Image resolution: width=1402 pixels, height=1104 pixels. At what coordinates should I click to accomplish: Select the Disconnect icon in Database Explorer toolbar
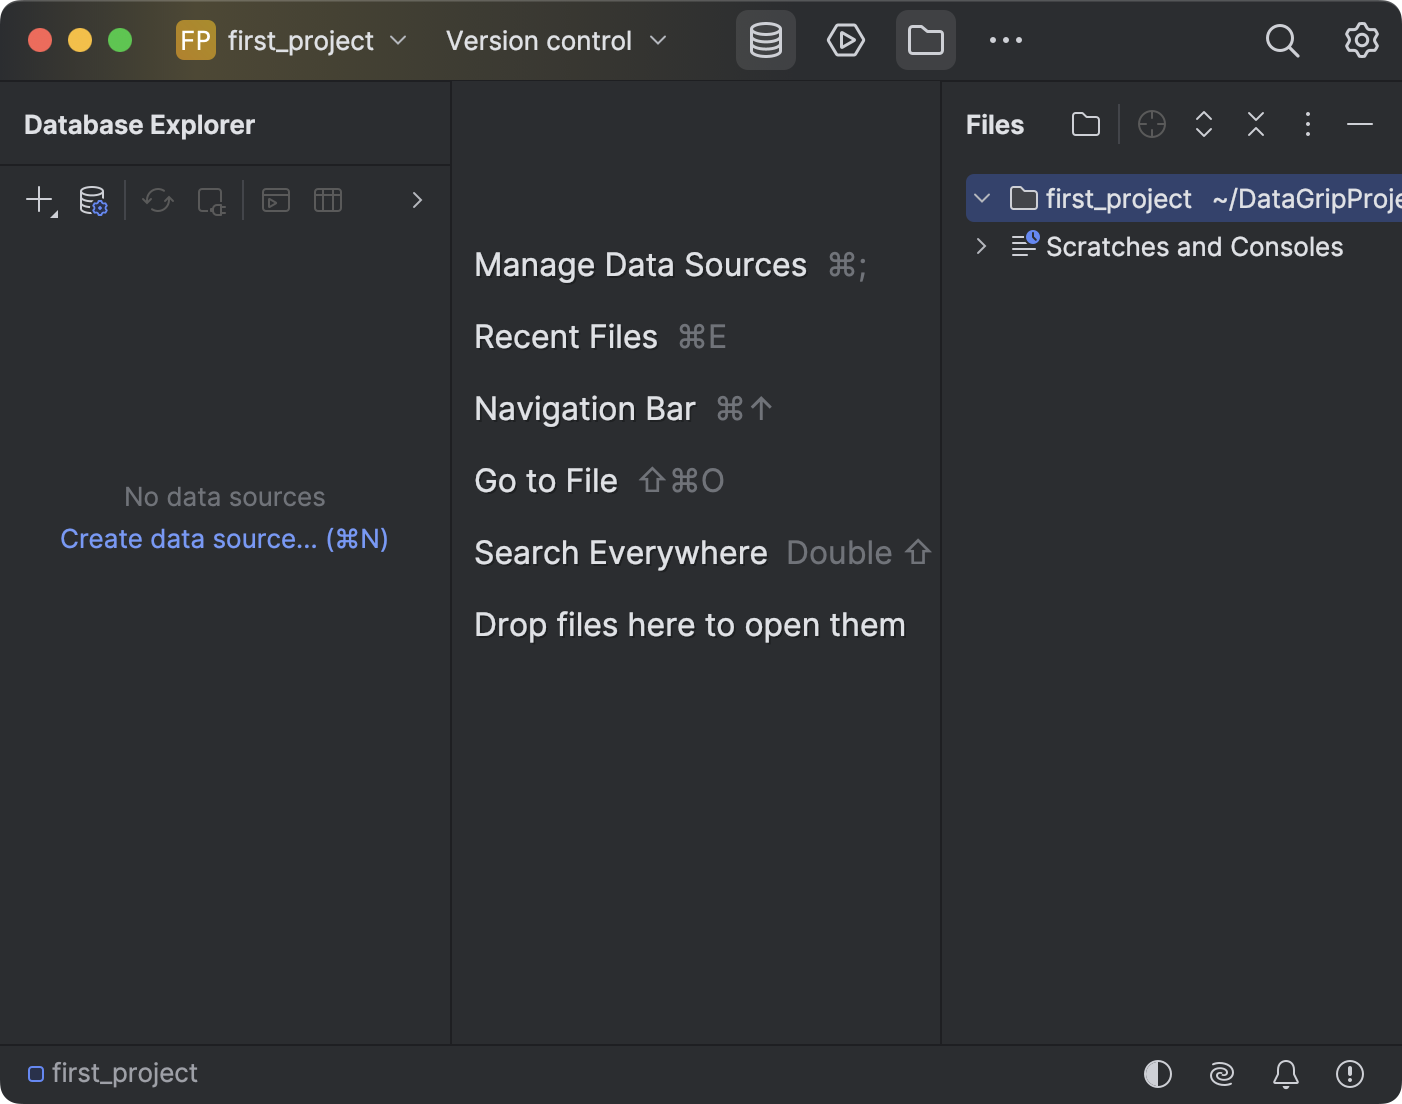211,201
